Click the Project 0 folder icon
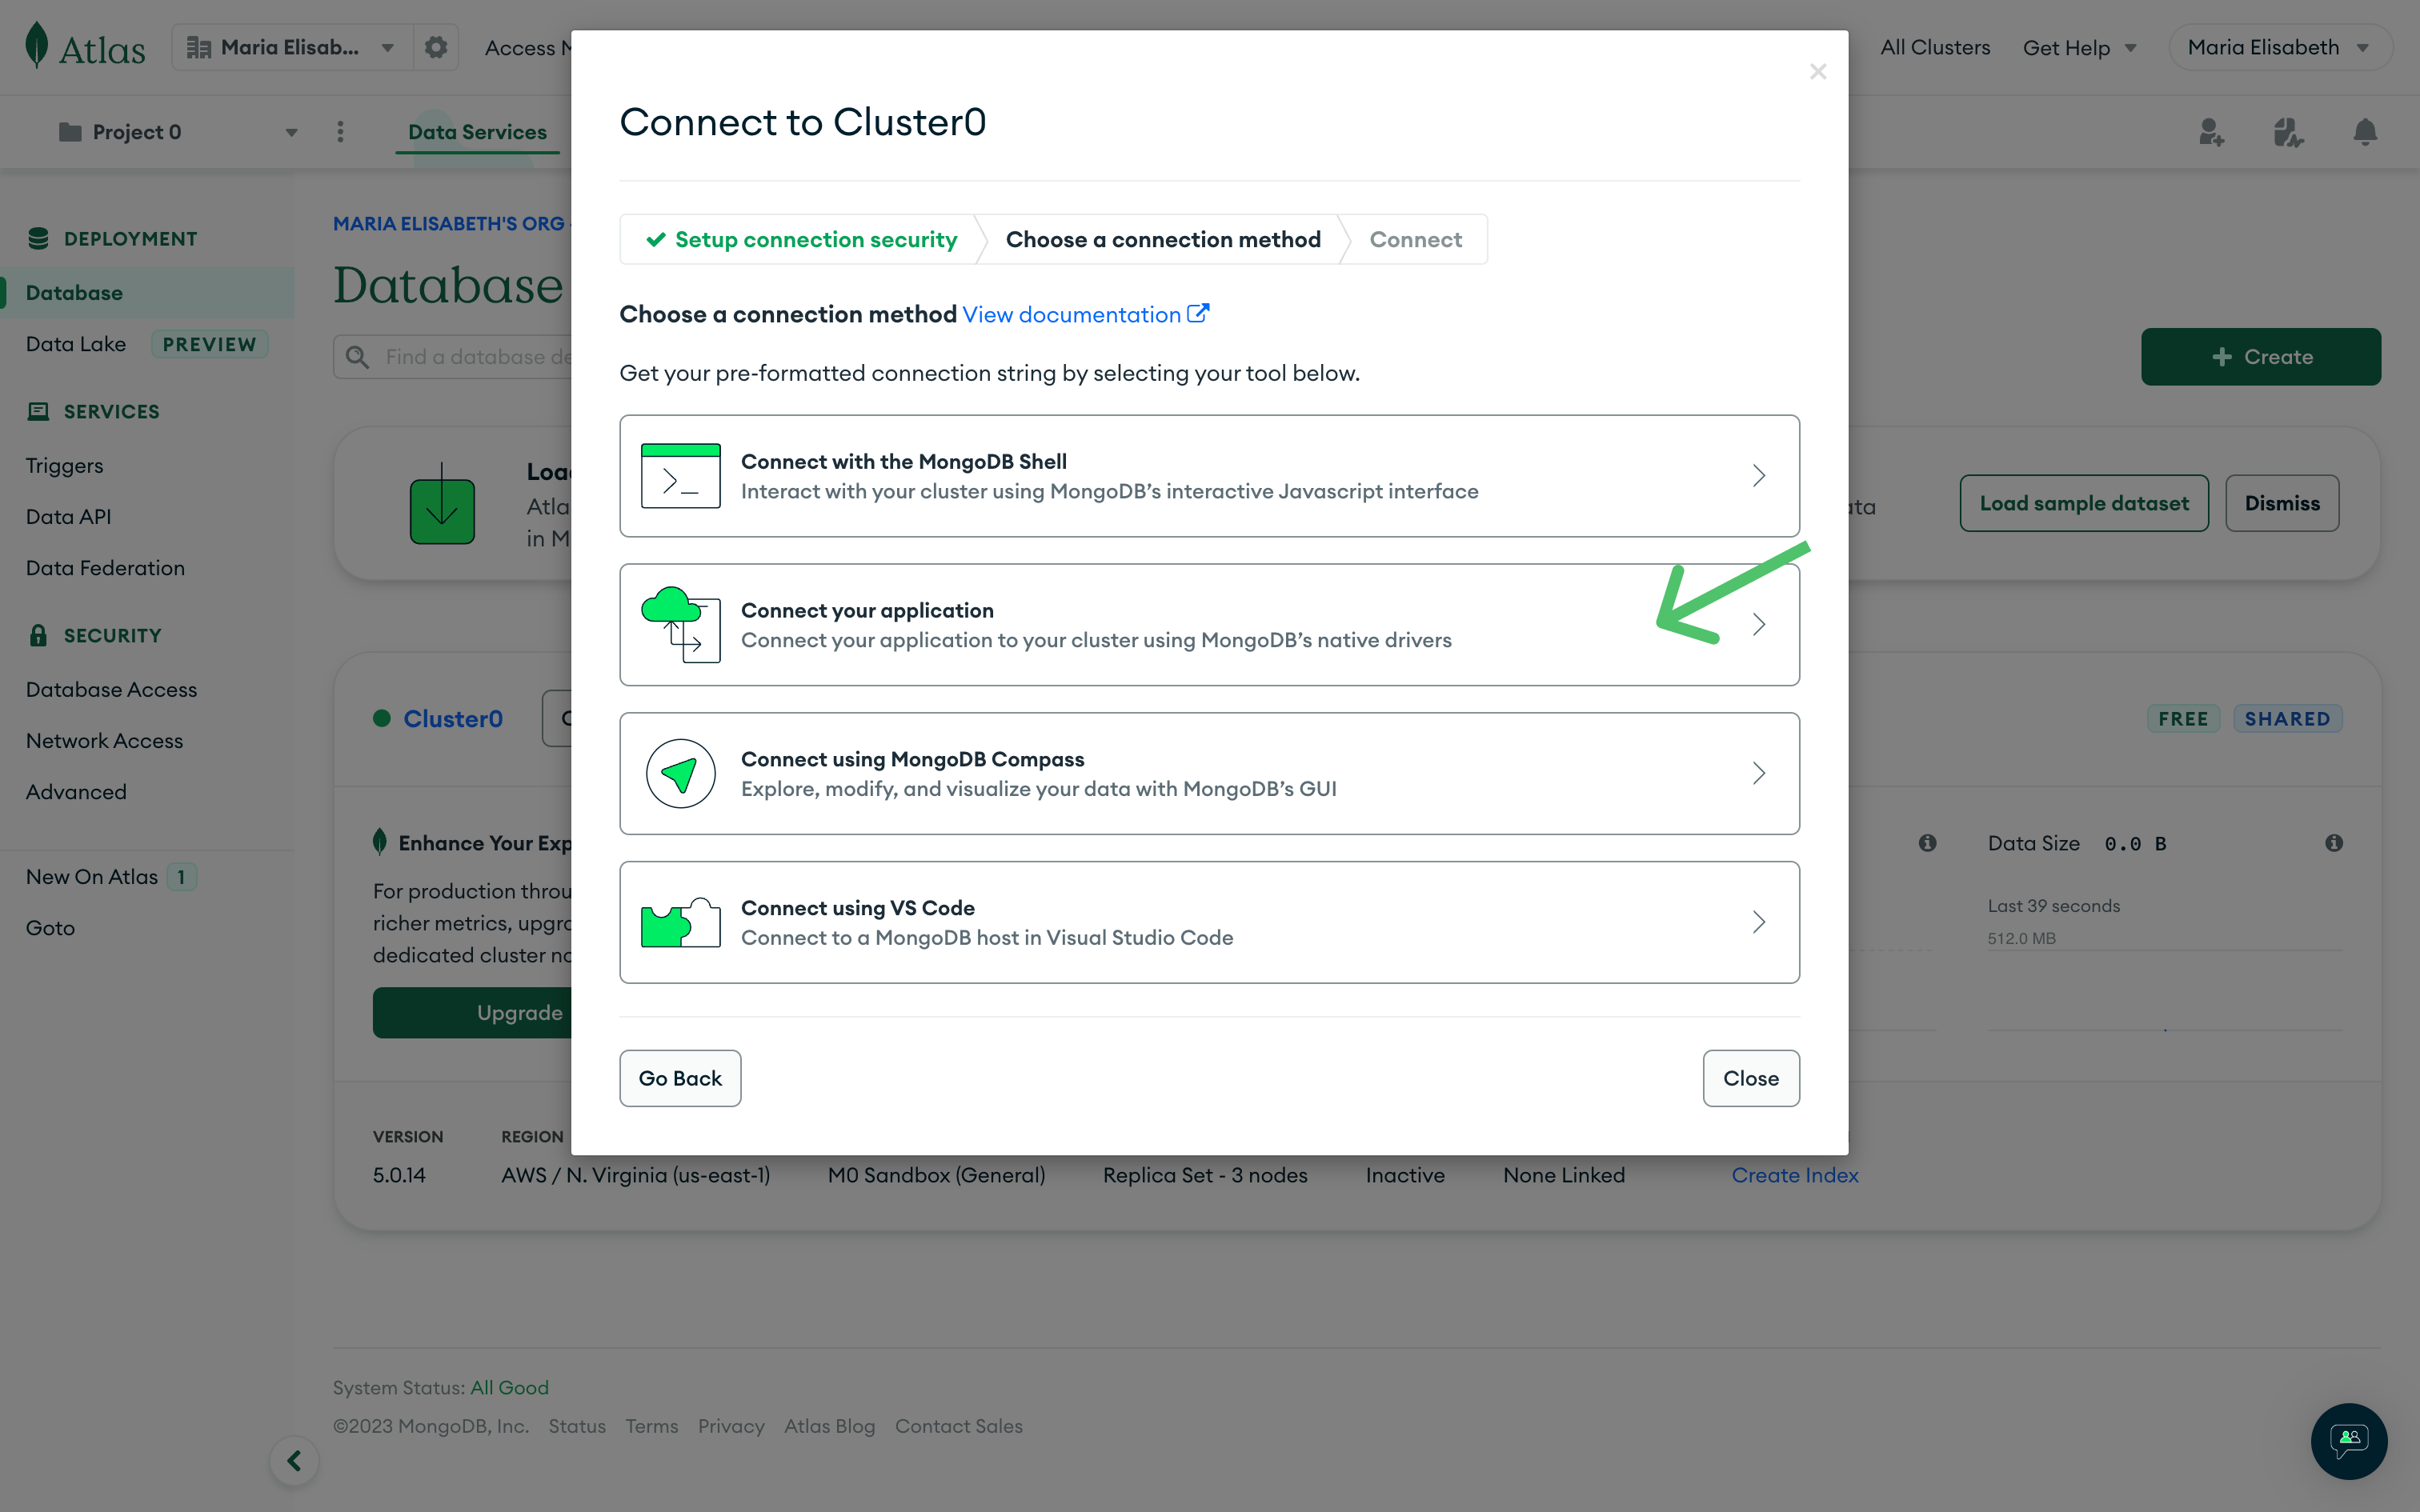The image size is (2420, 1512). point(70,132)
